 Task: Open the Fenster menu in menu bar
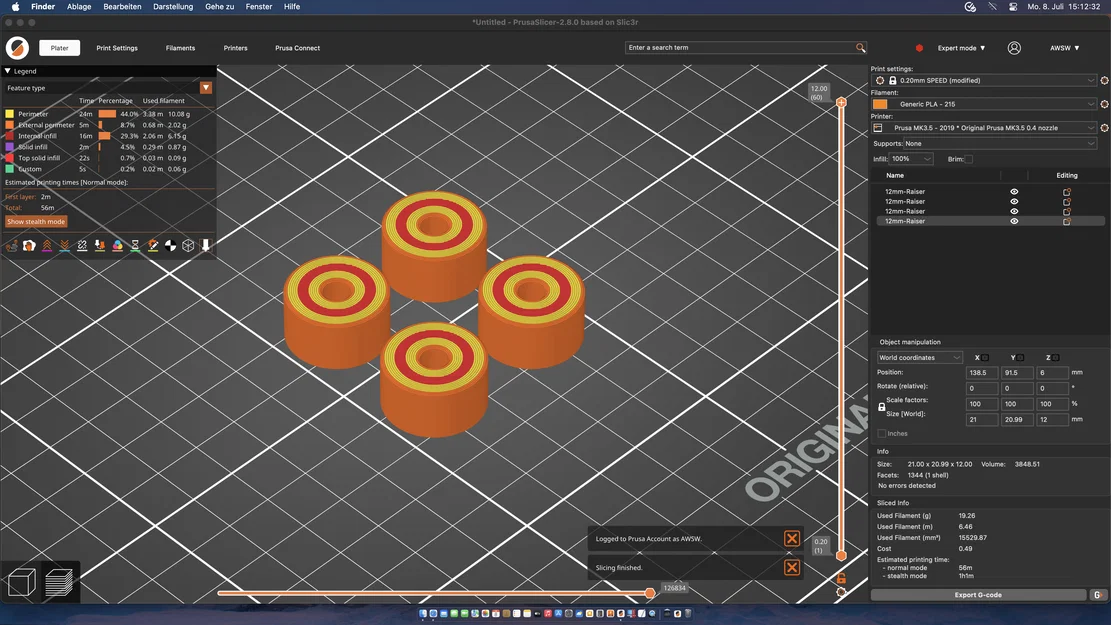click(259, 6)
